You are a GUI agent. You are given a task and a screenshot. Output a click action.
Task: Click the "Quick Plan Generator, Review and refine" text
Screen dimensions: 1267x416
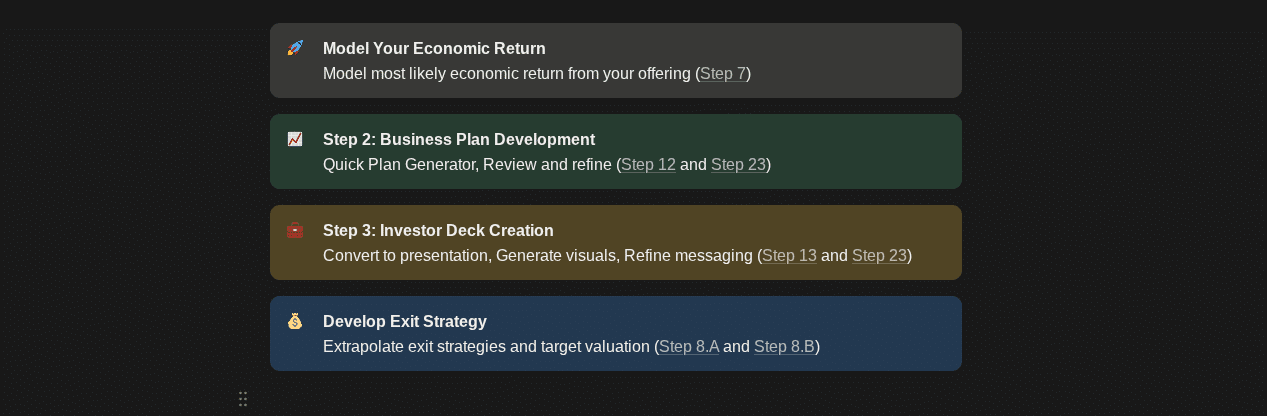coord(467,164)
